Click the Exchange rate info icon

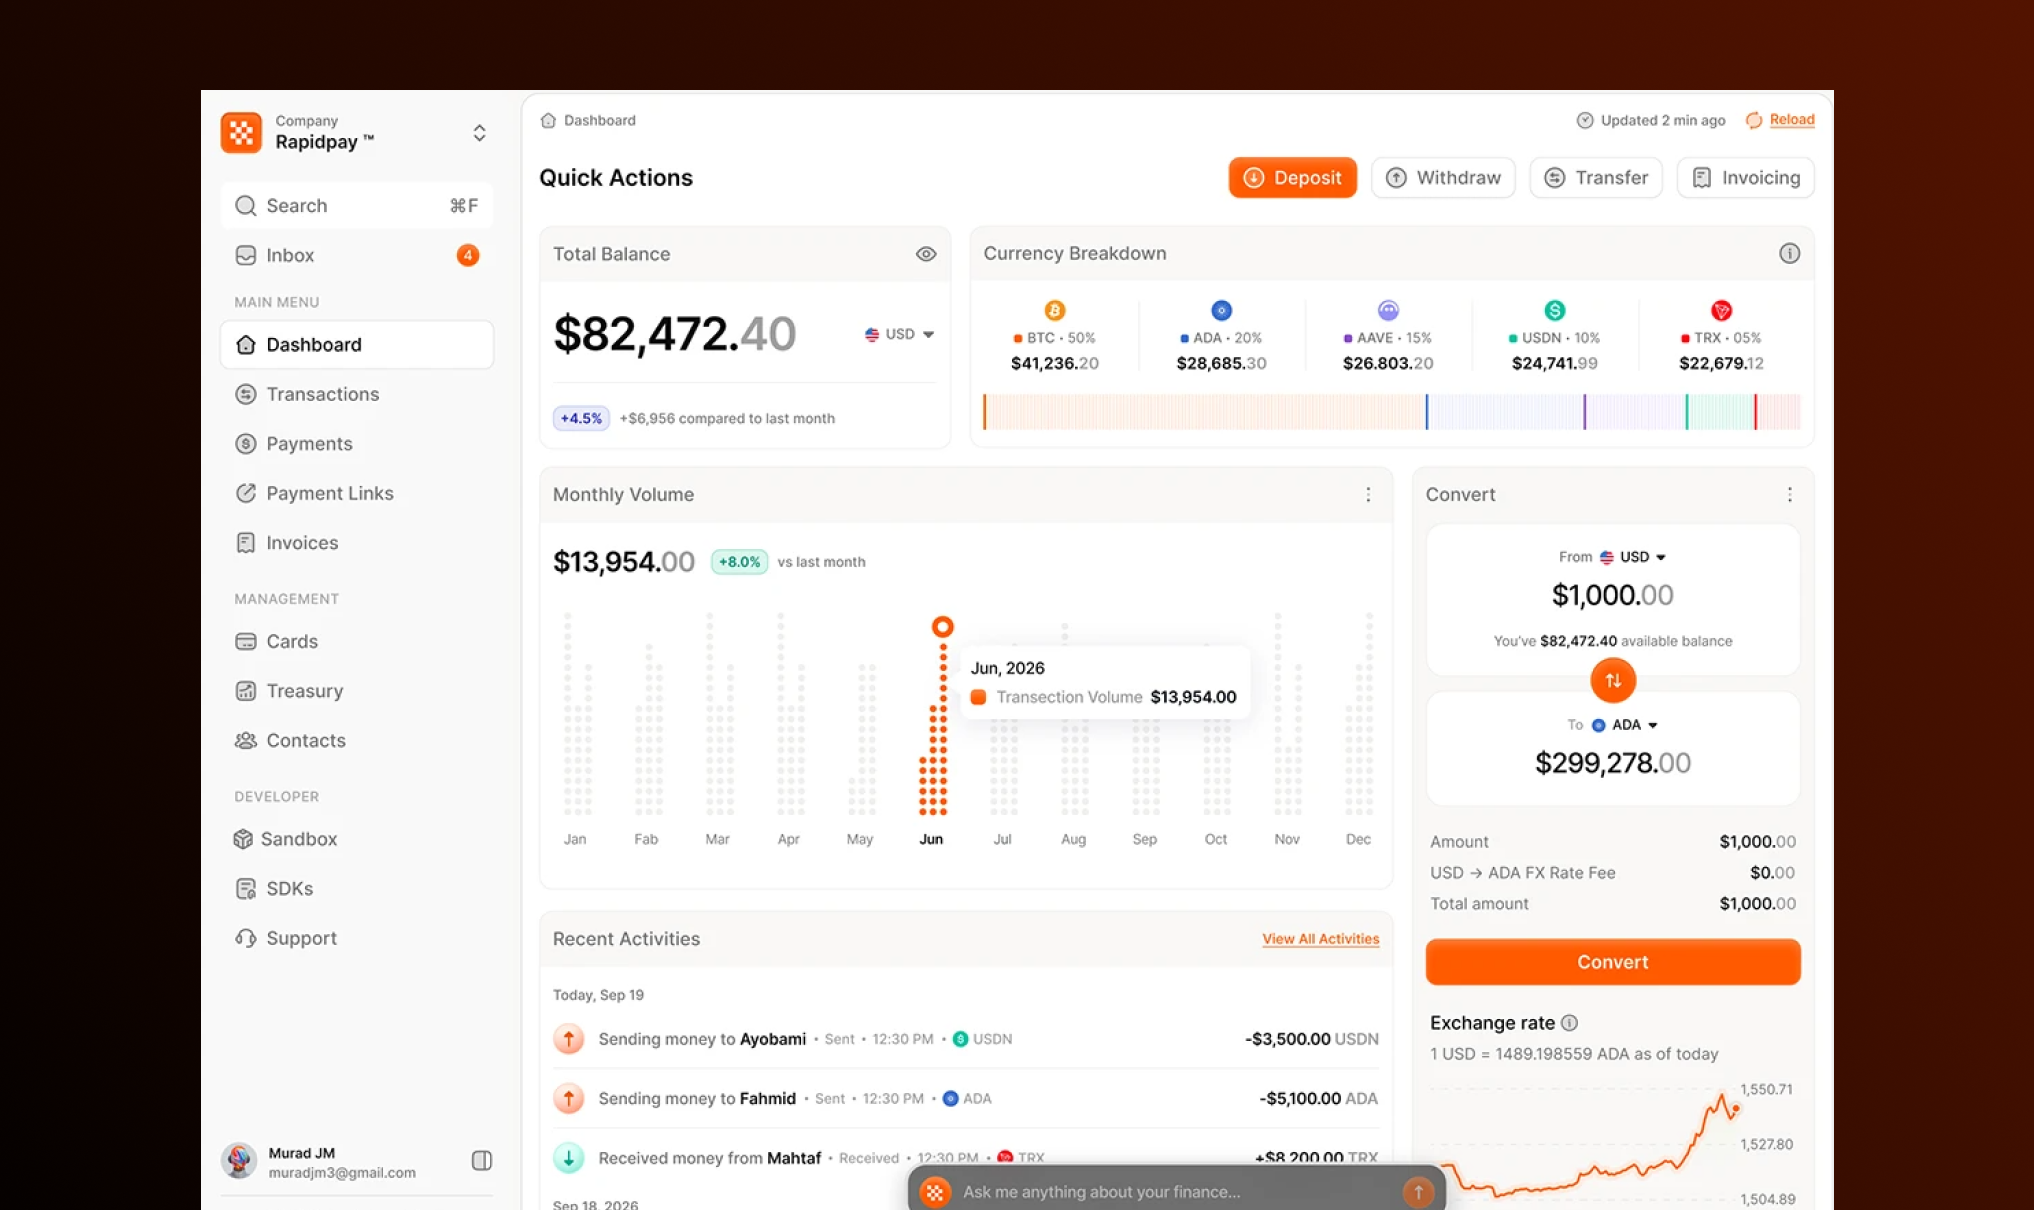1569,1023
